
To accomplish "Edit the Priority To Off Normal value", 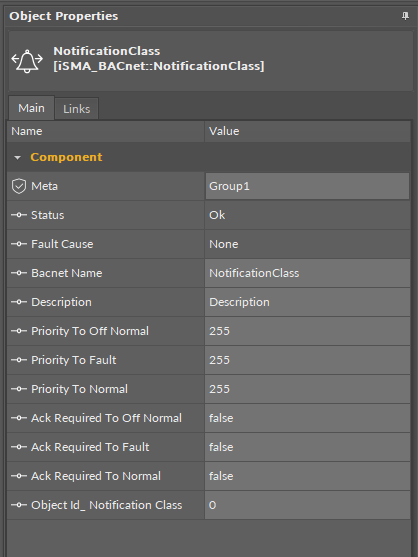I will pyautogui.click(x=308, y=331).
